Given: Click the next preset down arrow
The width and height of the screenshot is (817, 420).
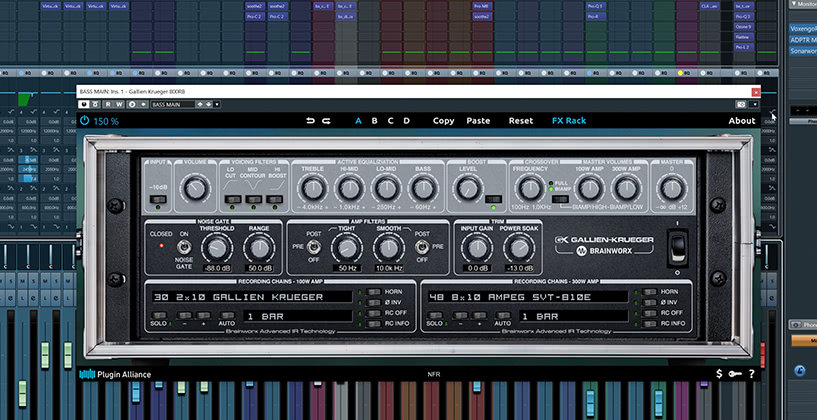Looking at the screenshot, I should click(208, 104).
